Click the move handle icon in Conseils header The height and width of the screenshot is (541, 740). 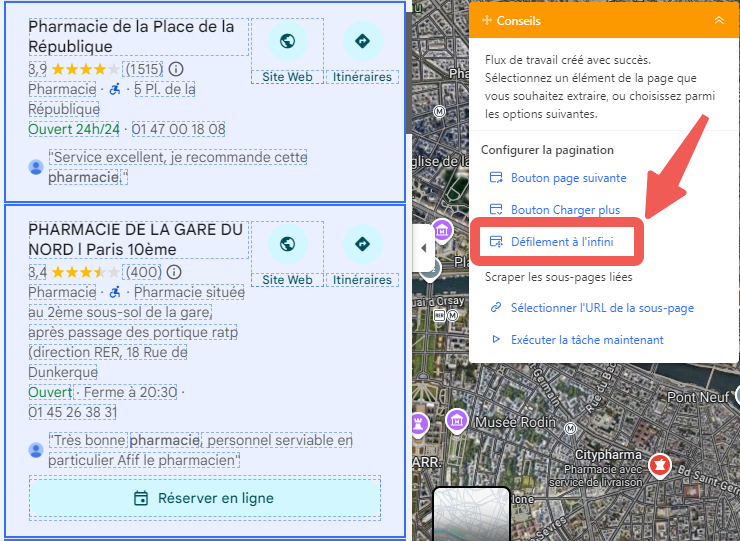pos(487,20)
